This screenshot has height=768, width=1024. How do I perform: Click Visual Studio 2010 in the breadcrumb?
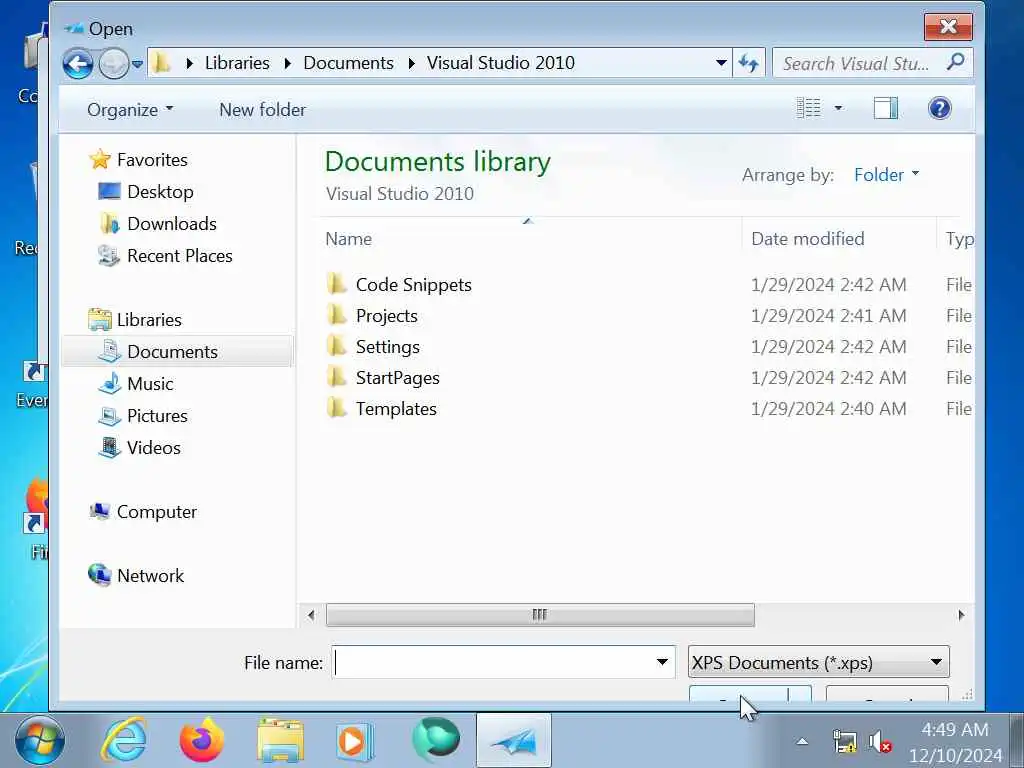pos(501,63)
